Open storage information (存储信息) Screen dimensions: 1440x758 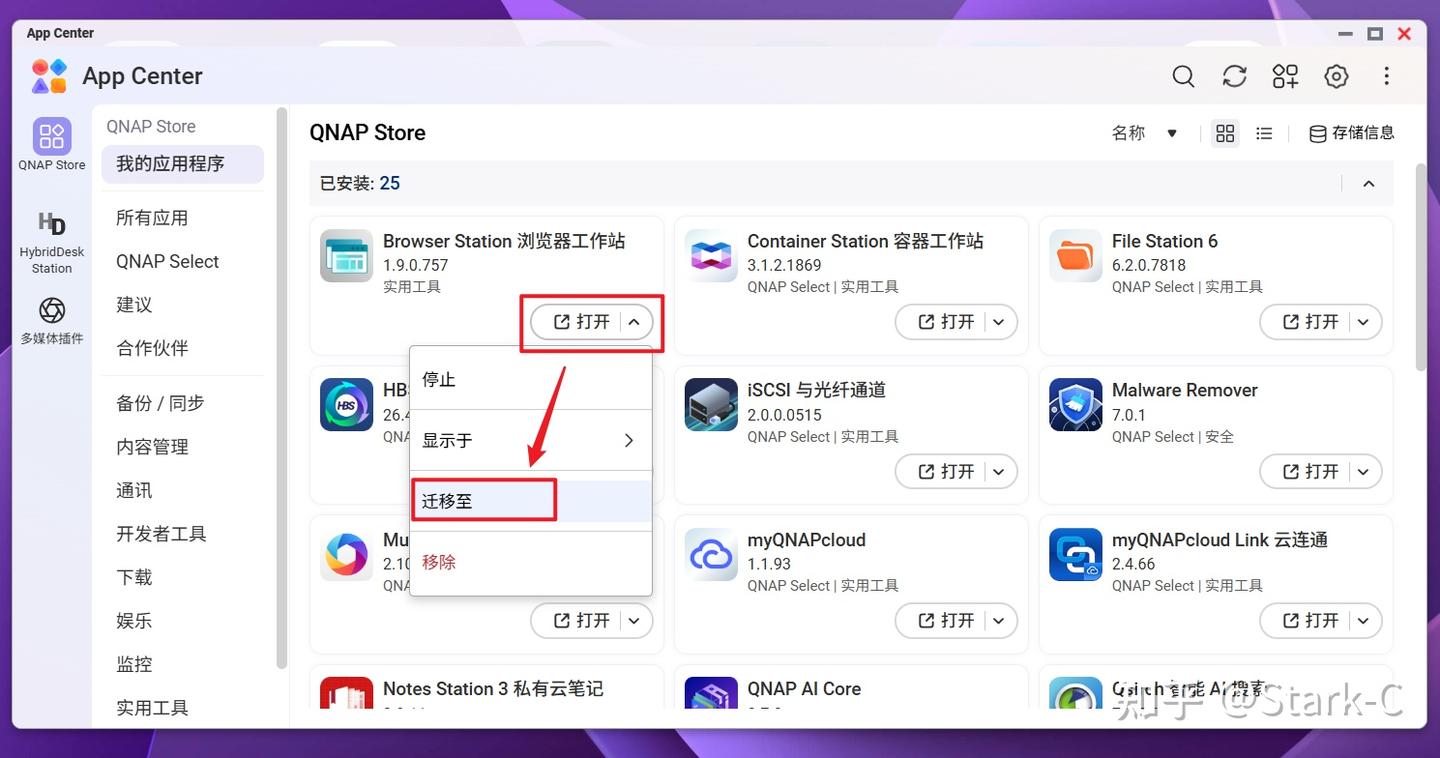[x=1351, y=133]
